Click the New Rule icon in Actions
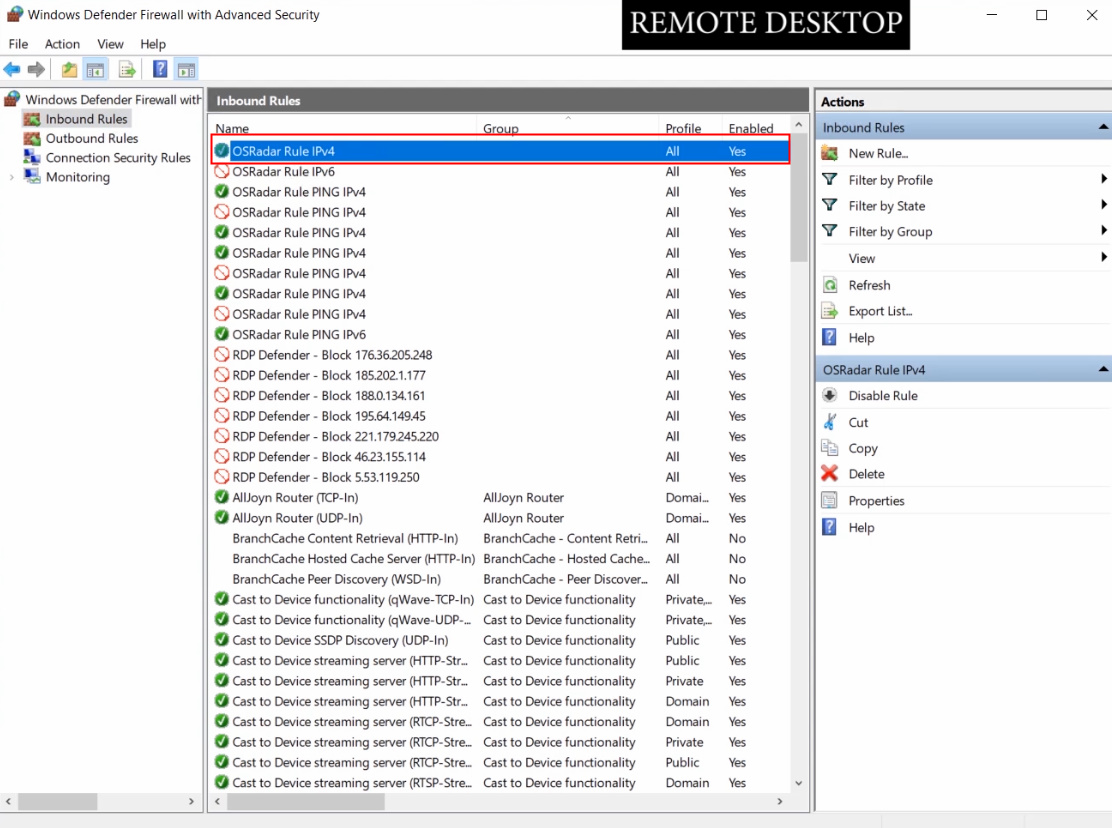Screen dimensions: 1112x828 tap(830, 153)
